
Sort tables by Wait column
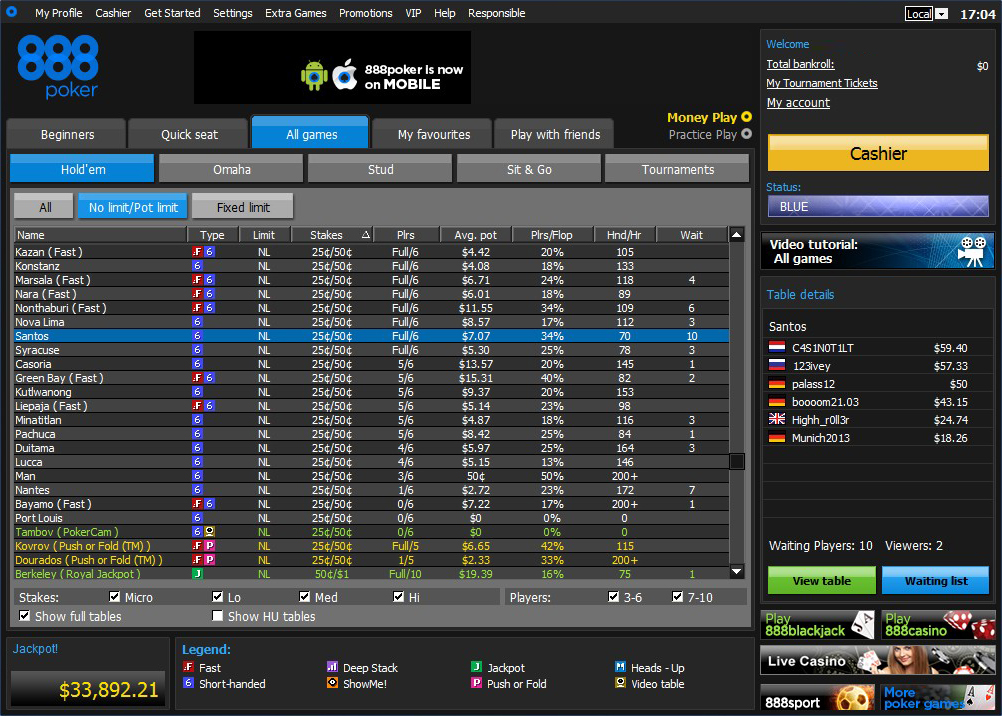pos(691,235)
